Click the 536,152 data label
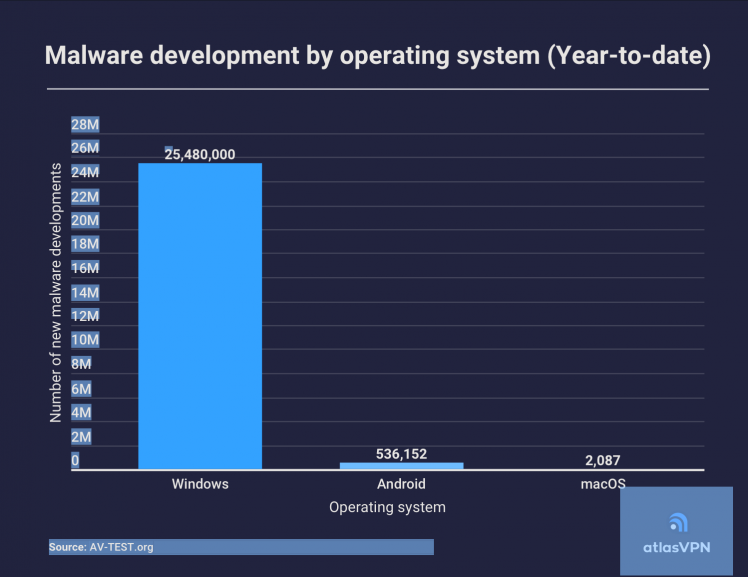 [x=401, y=454]
